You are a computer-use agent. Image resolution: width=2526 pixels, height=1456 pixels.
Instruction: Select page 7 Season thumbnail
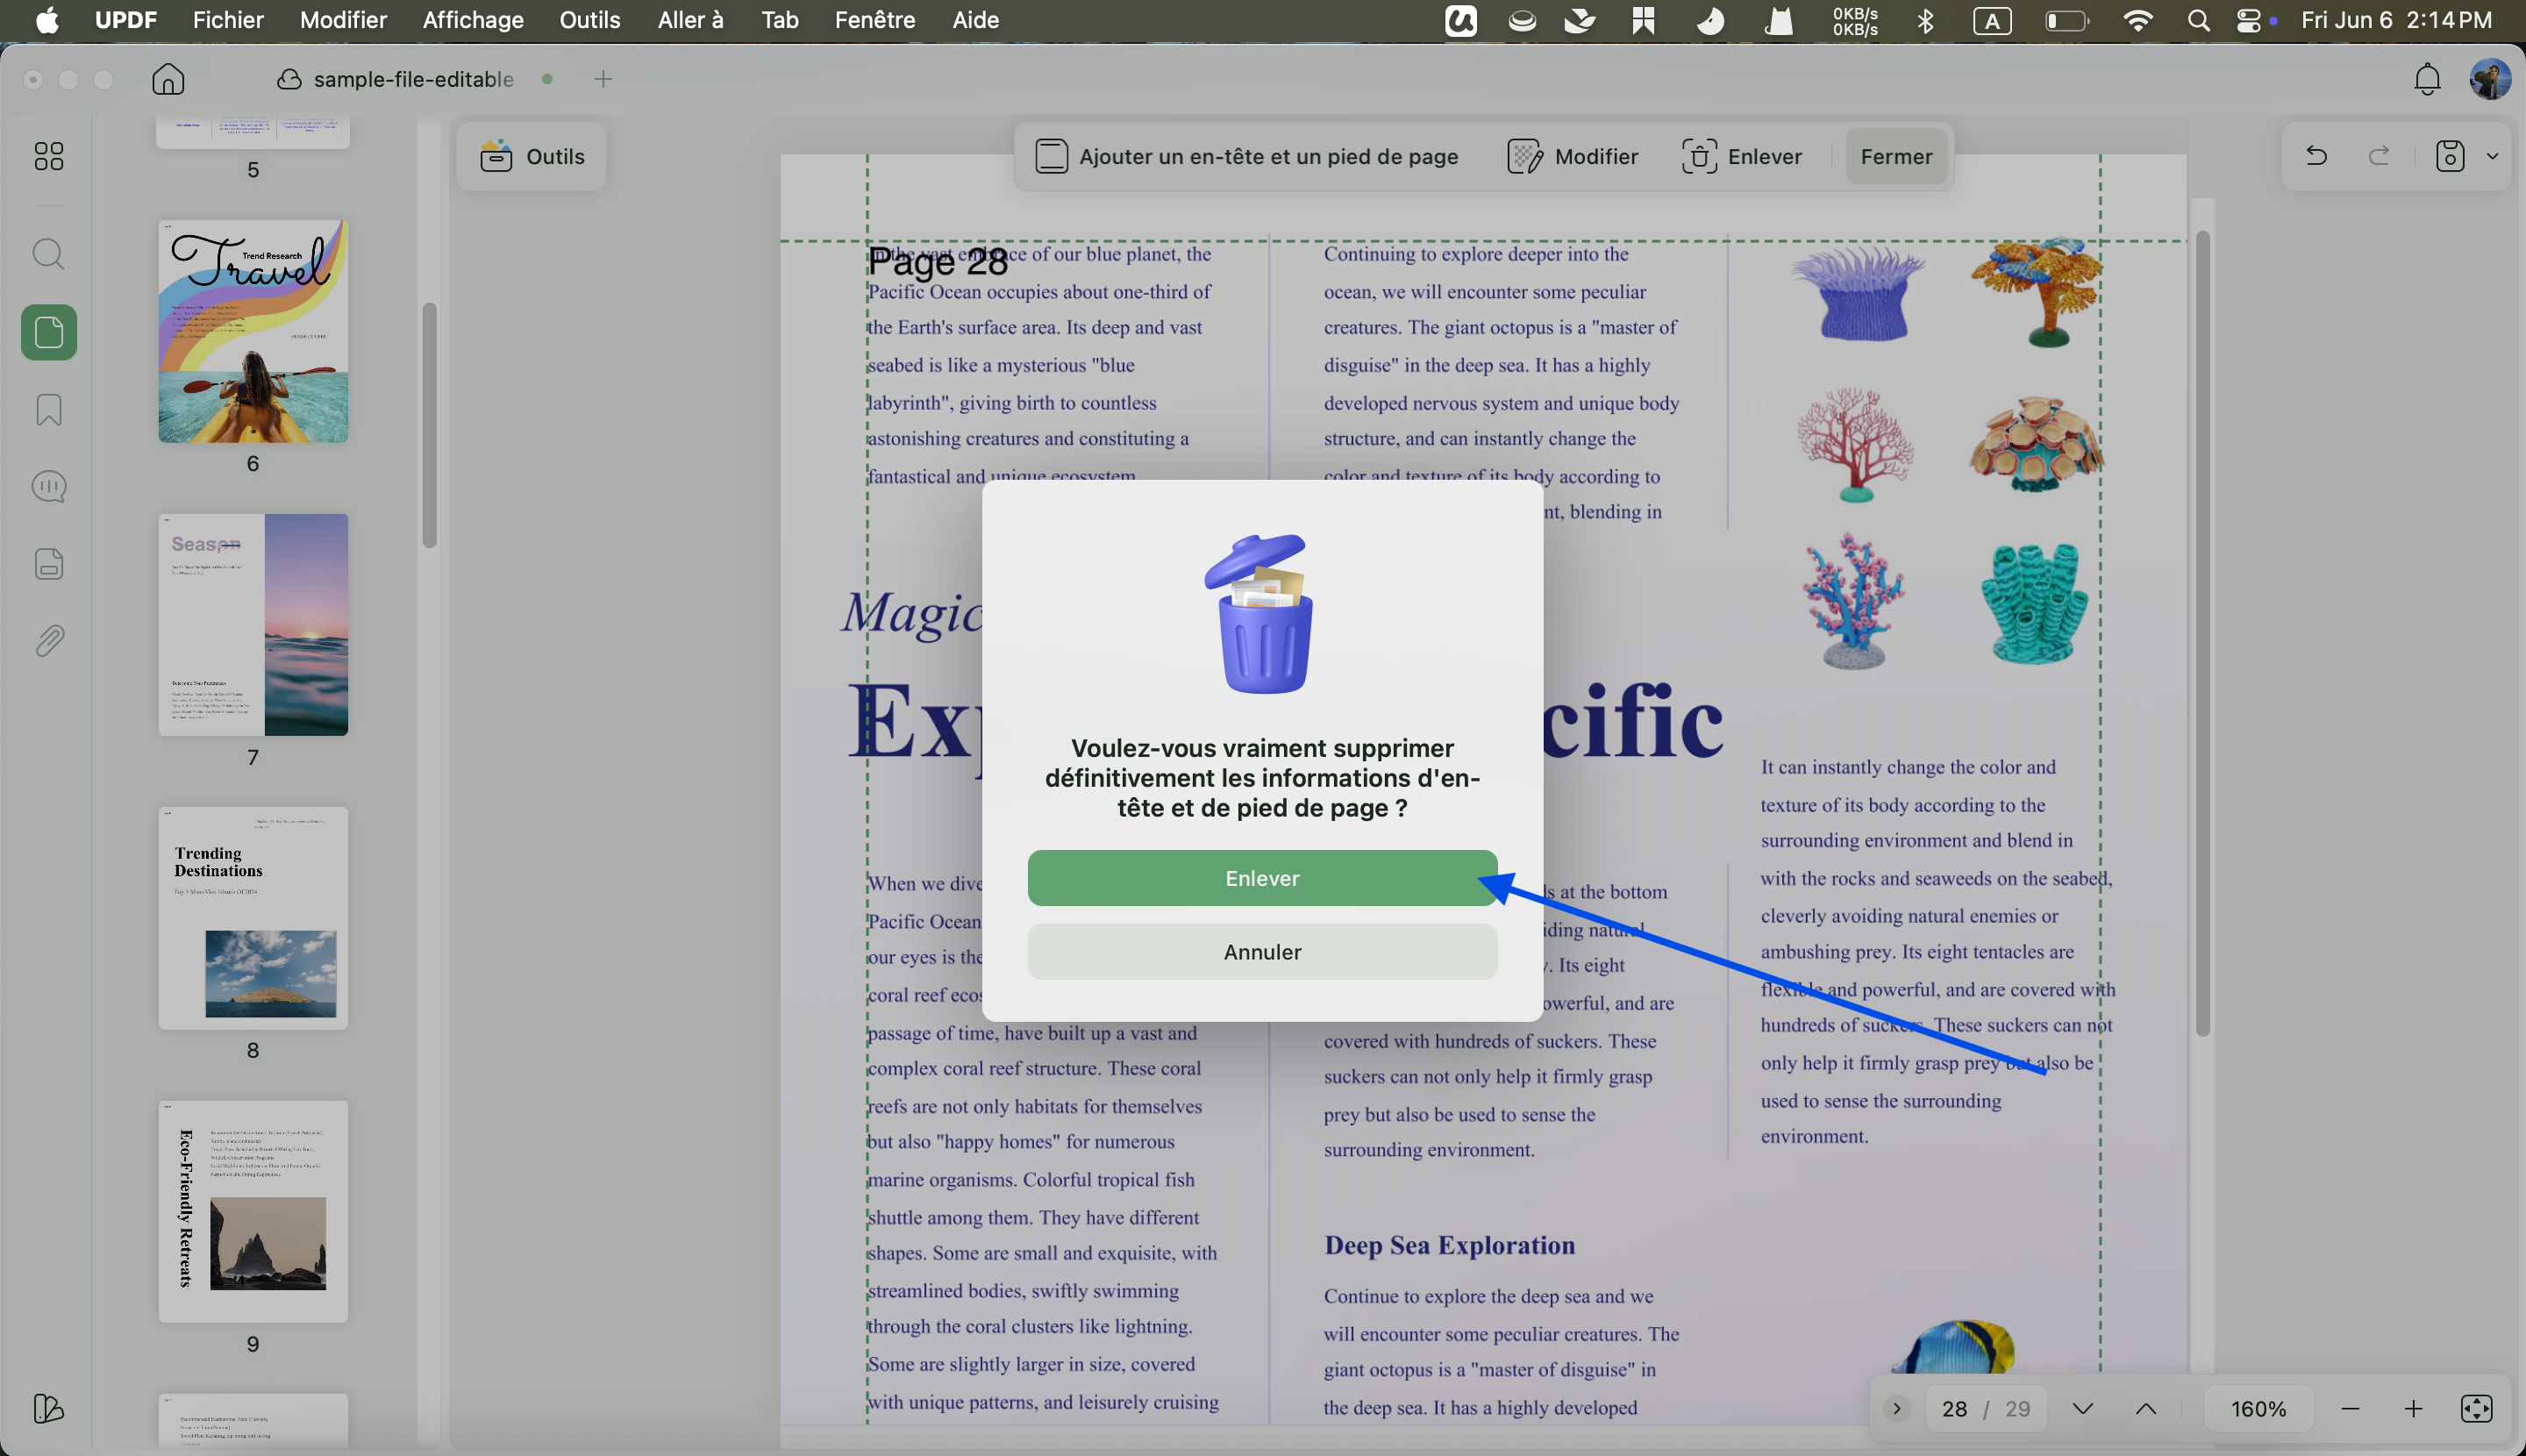point(253,625)
